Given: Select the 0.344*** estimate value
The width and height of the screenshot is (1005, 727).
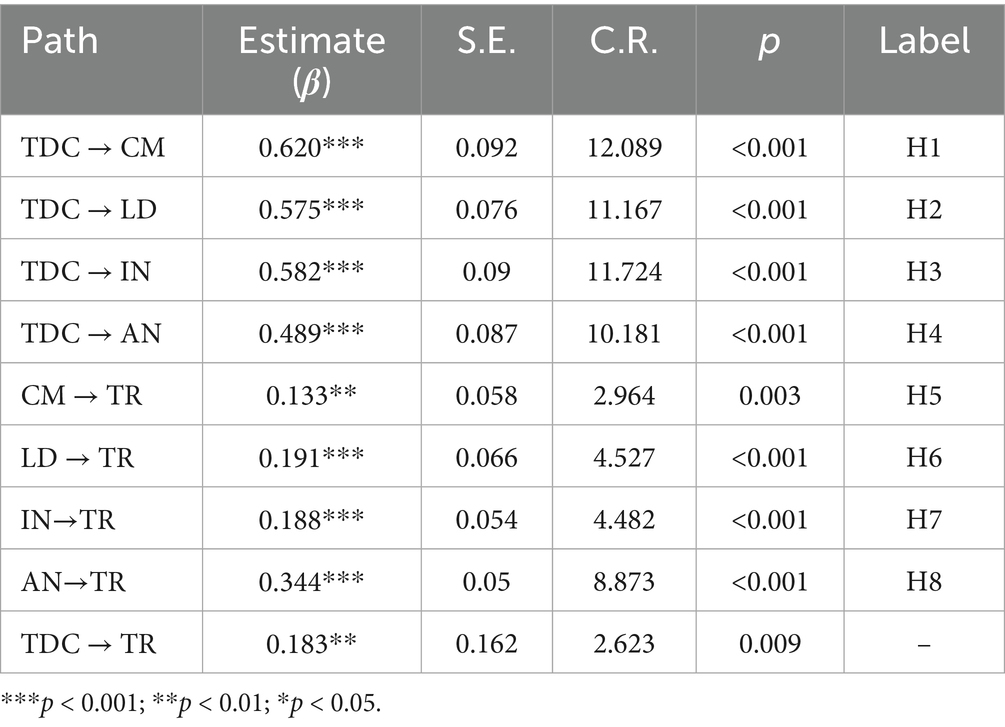Looking at the screenshot, I should pos(311,581).
